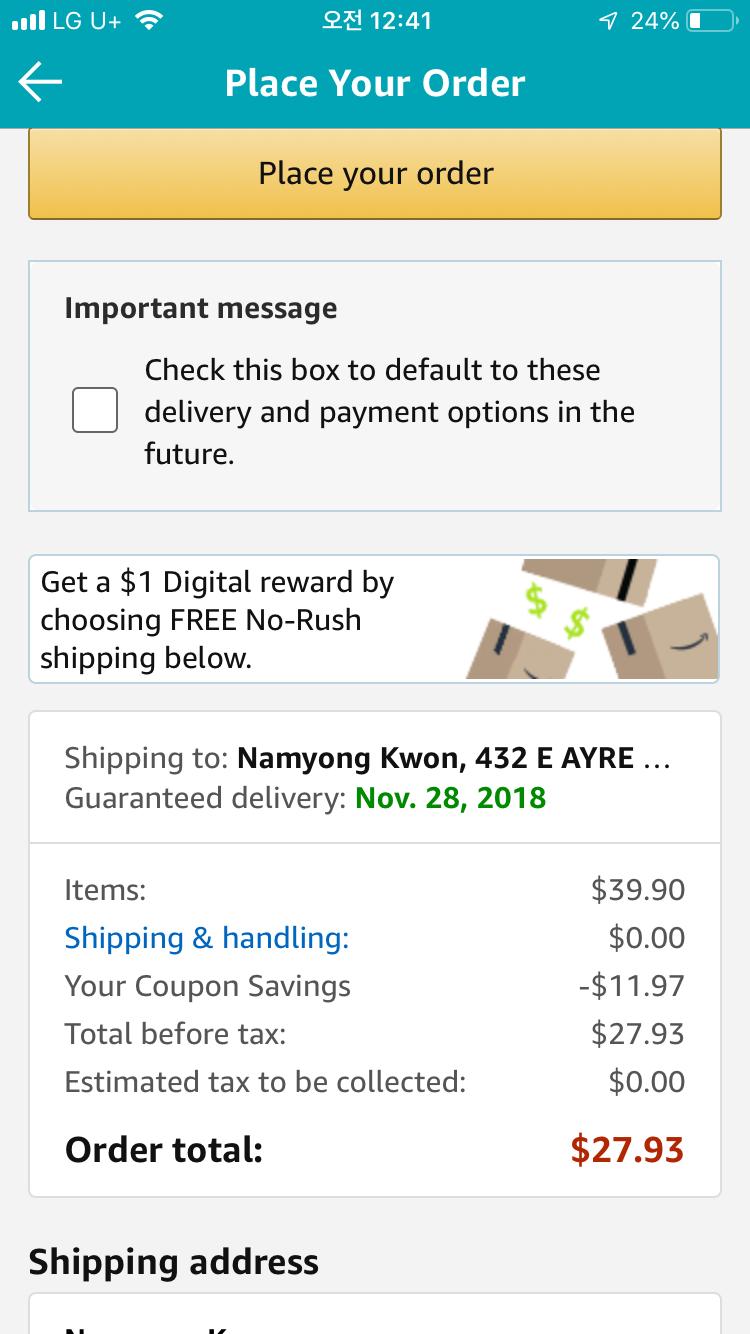Tap the $1 Digital reward banner text

click(218, 620)
